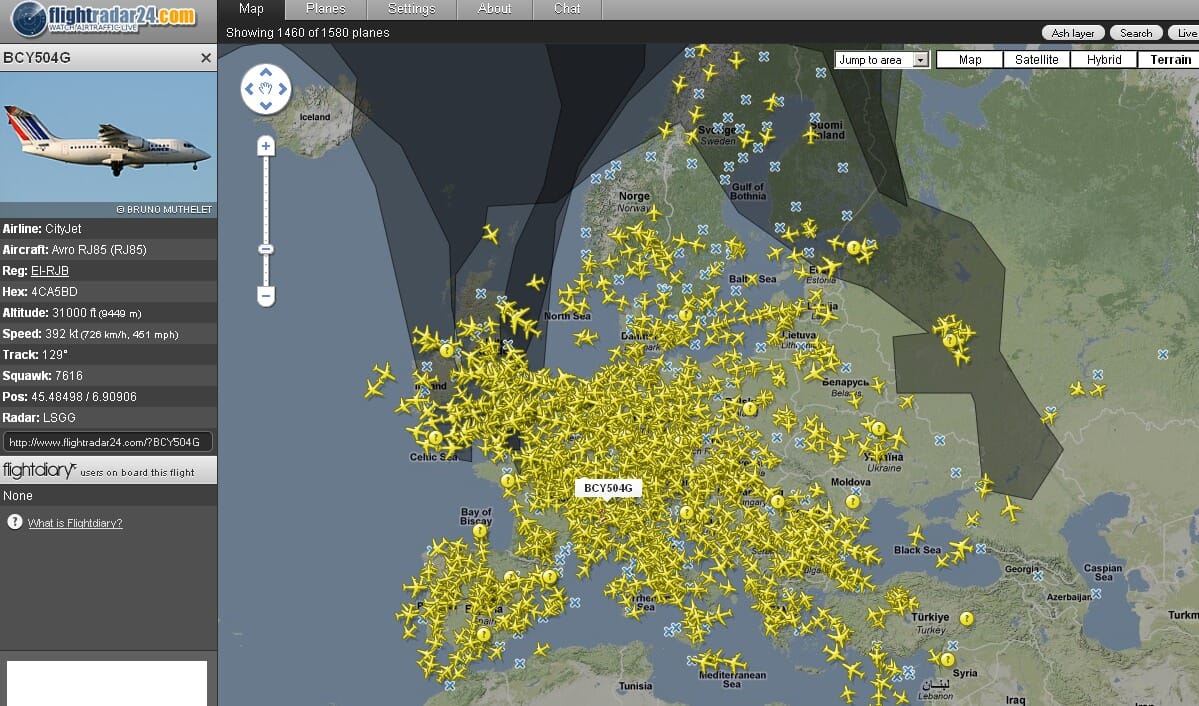Click the flight URL text field

click(108, 442)
